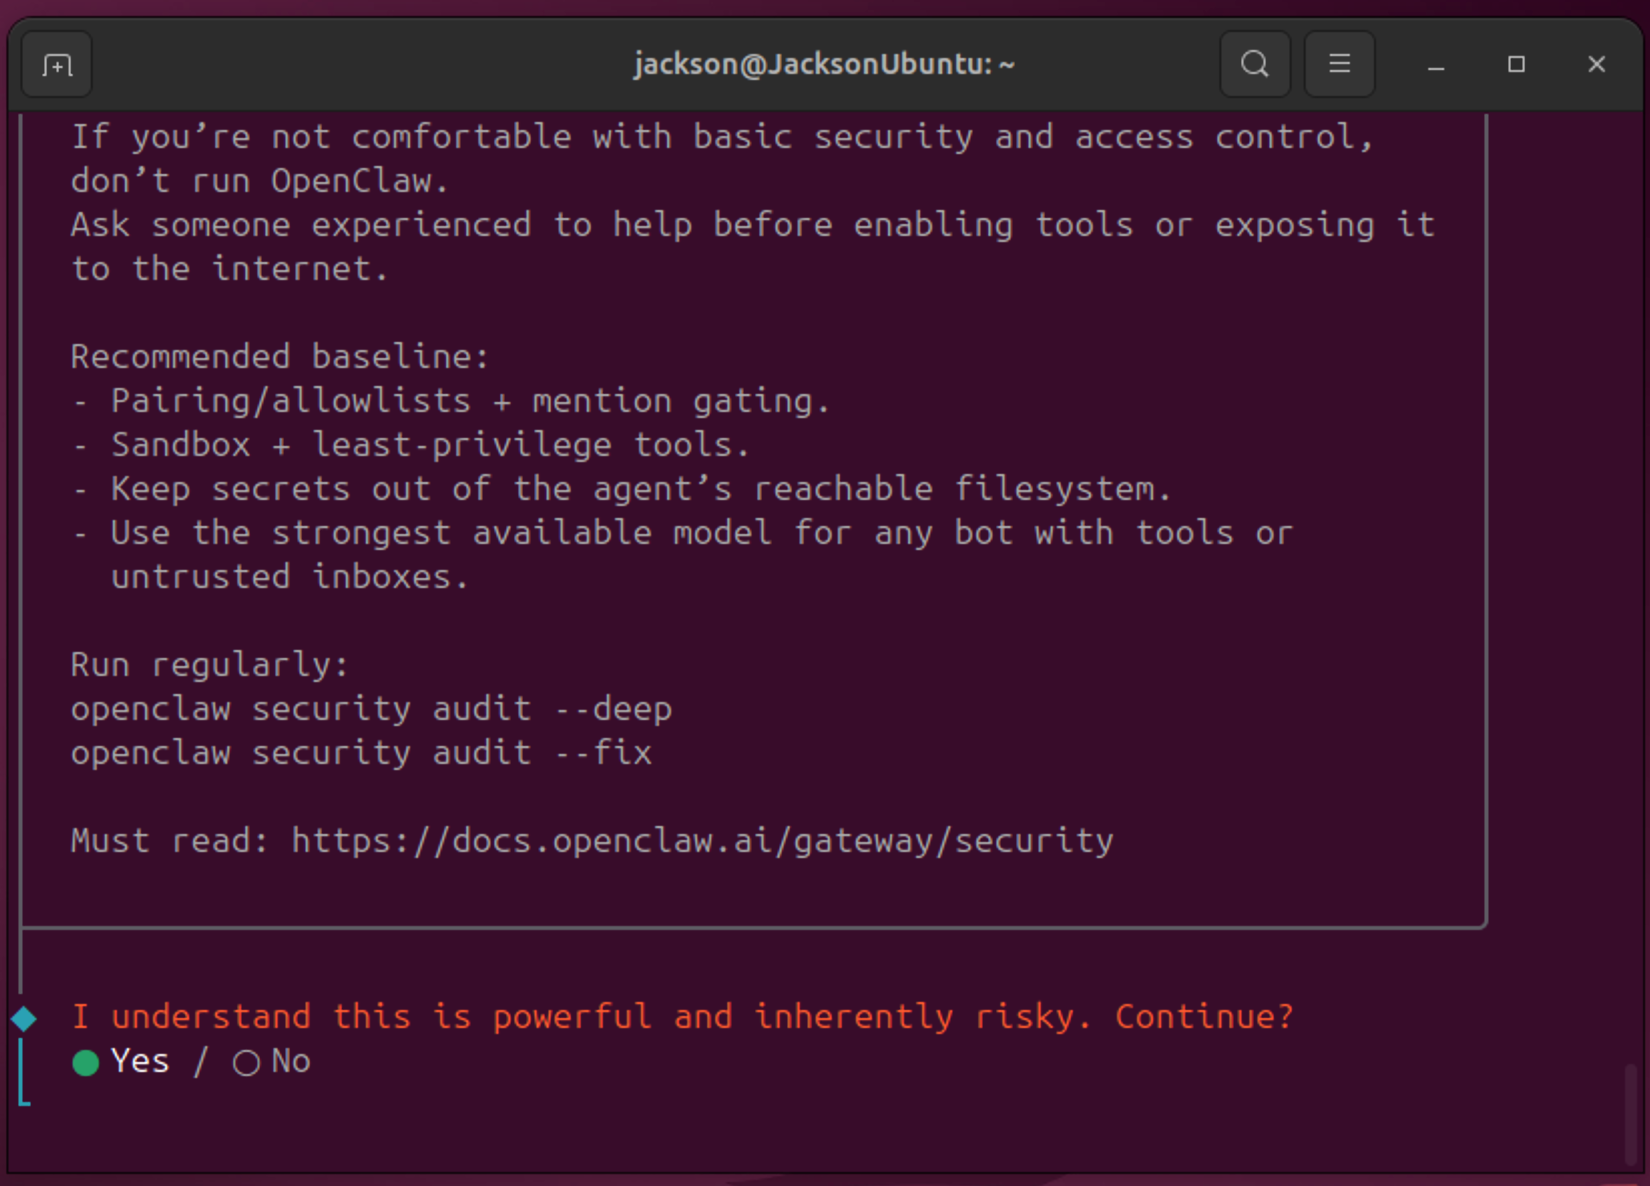Click the 'Yes' option label
The image size is (1650, 1186).
[x=140, y=1061]
